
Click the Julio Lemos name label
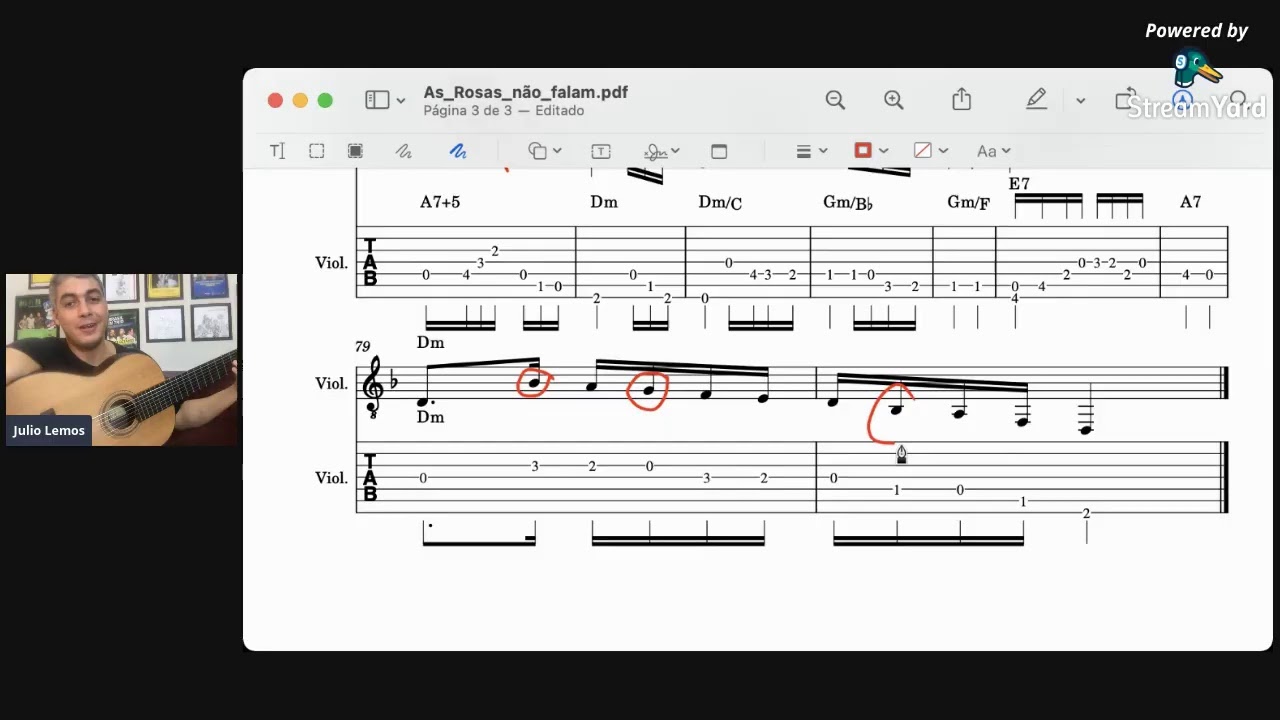49,431
